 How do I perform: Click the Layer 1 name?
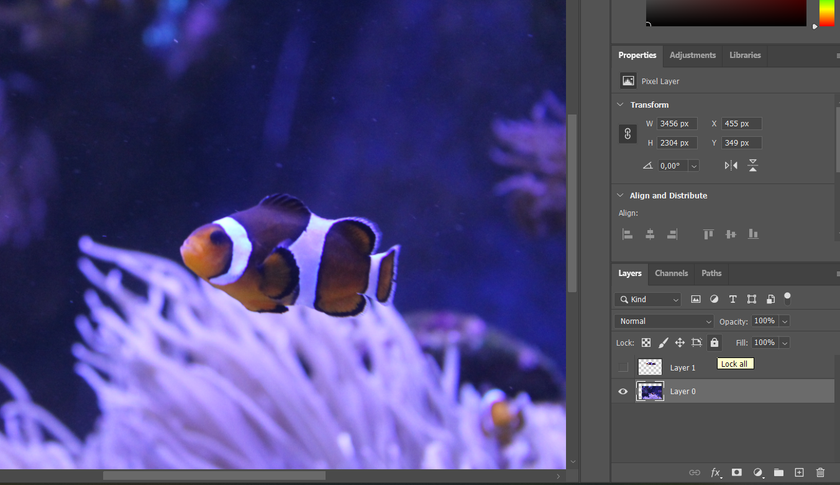coord(682,368)
